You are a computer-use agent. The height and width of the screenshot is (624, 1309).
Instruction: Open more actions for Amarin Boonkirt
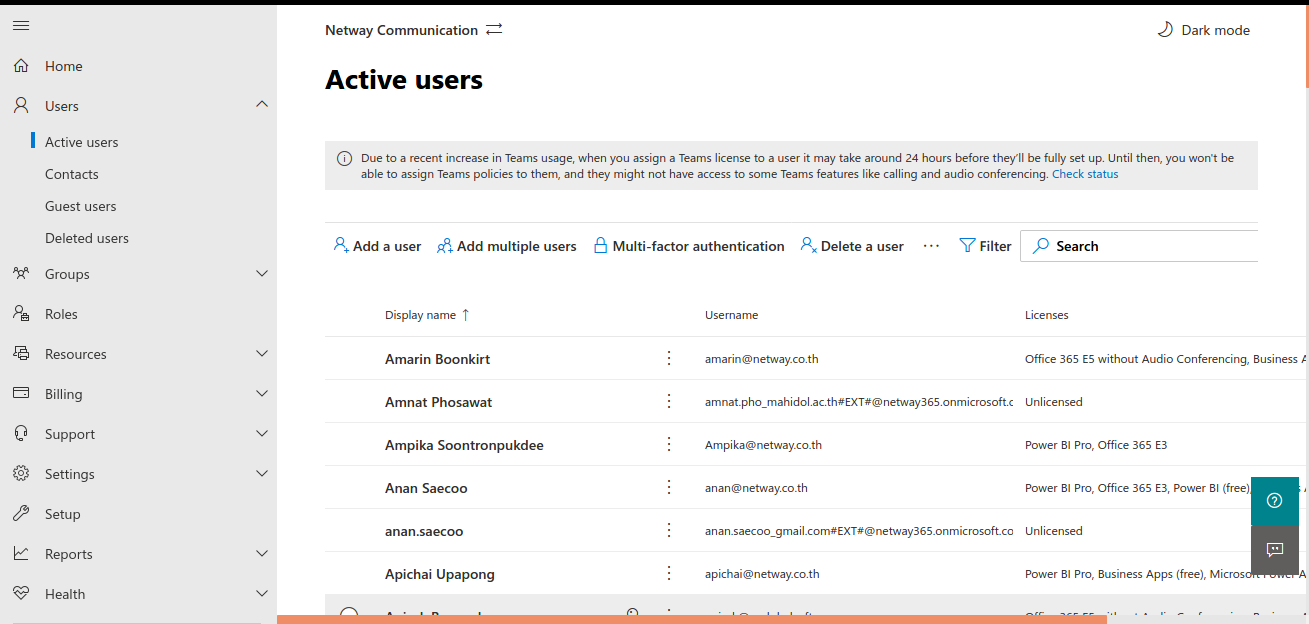coord(669,358)
